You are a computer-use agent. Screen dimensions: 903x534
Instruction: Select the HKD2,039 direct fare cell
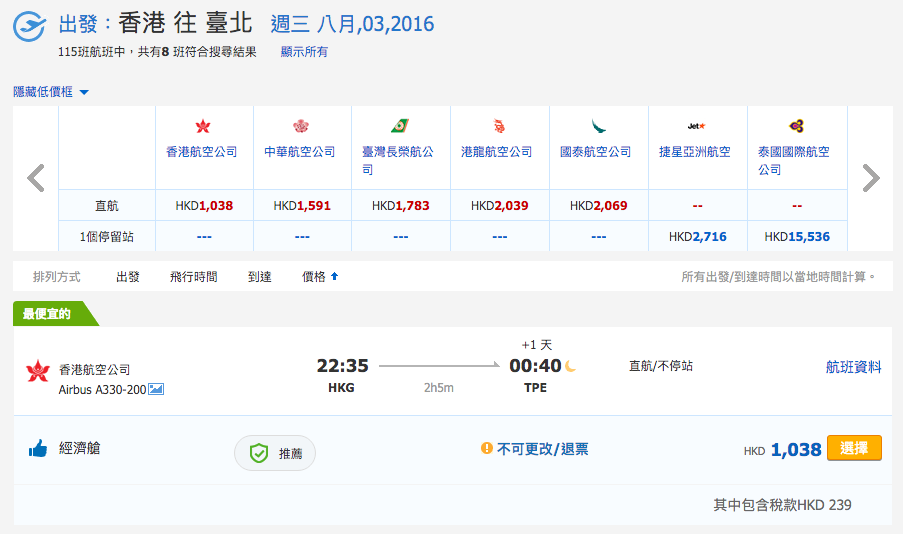tap(500, 206)
